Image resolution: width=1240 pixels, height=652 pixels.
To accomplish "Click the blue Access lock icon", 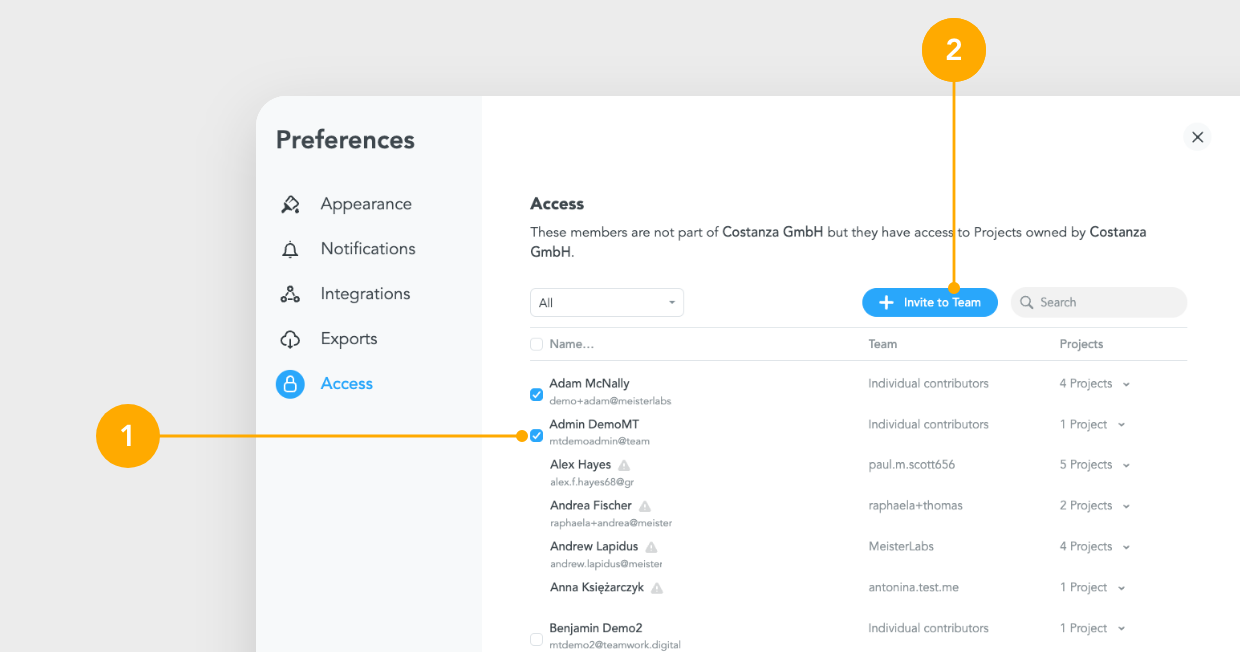I will [x=290, y=383].
